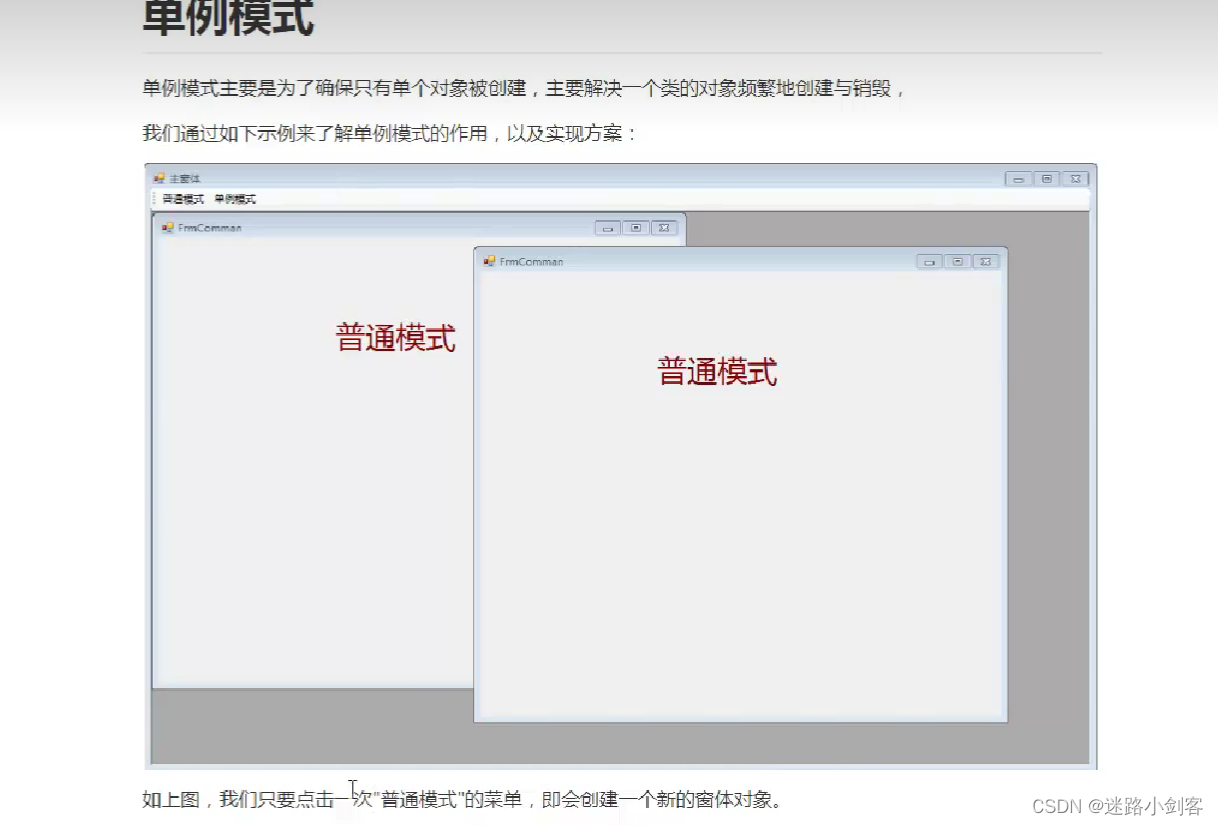
Task: Click the close icon on back FrmComman window
Action: coord(664,228)
